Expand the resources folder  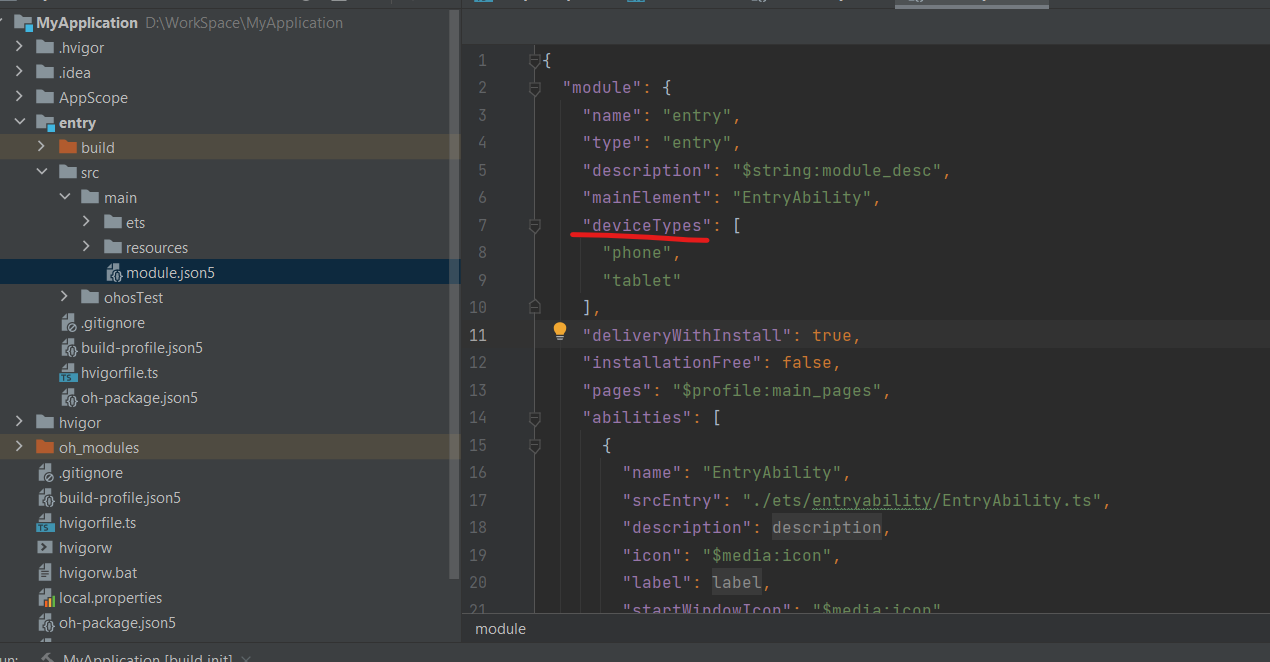pos(87,247)
